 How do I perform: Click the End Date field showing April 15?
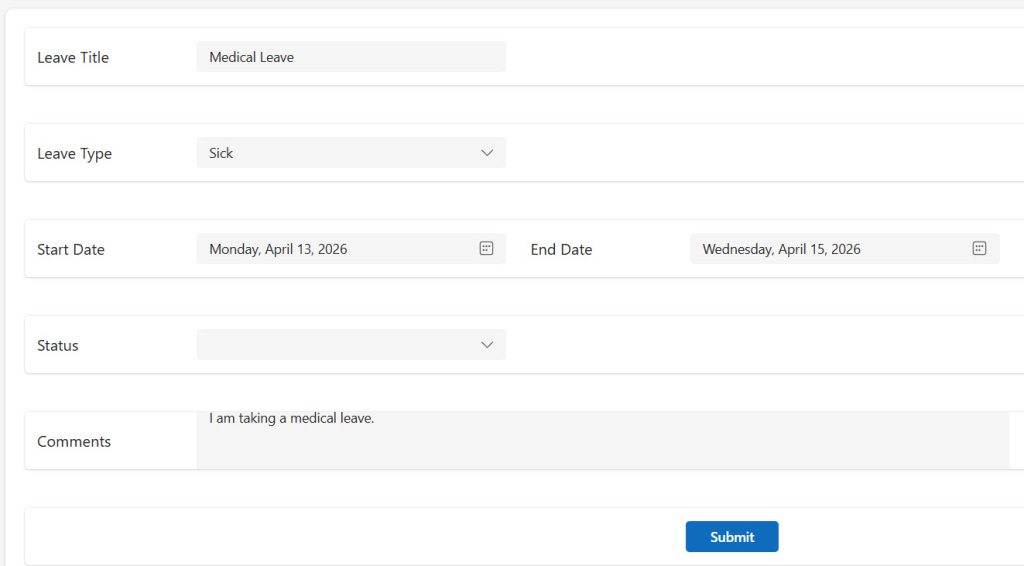(844, 249)
